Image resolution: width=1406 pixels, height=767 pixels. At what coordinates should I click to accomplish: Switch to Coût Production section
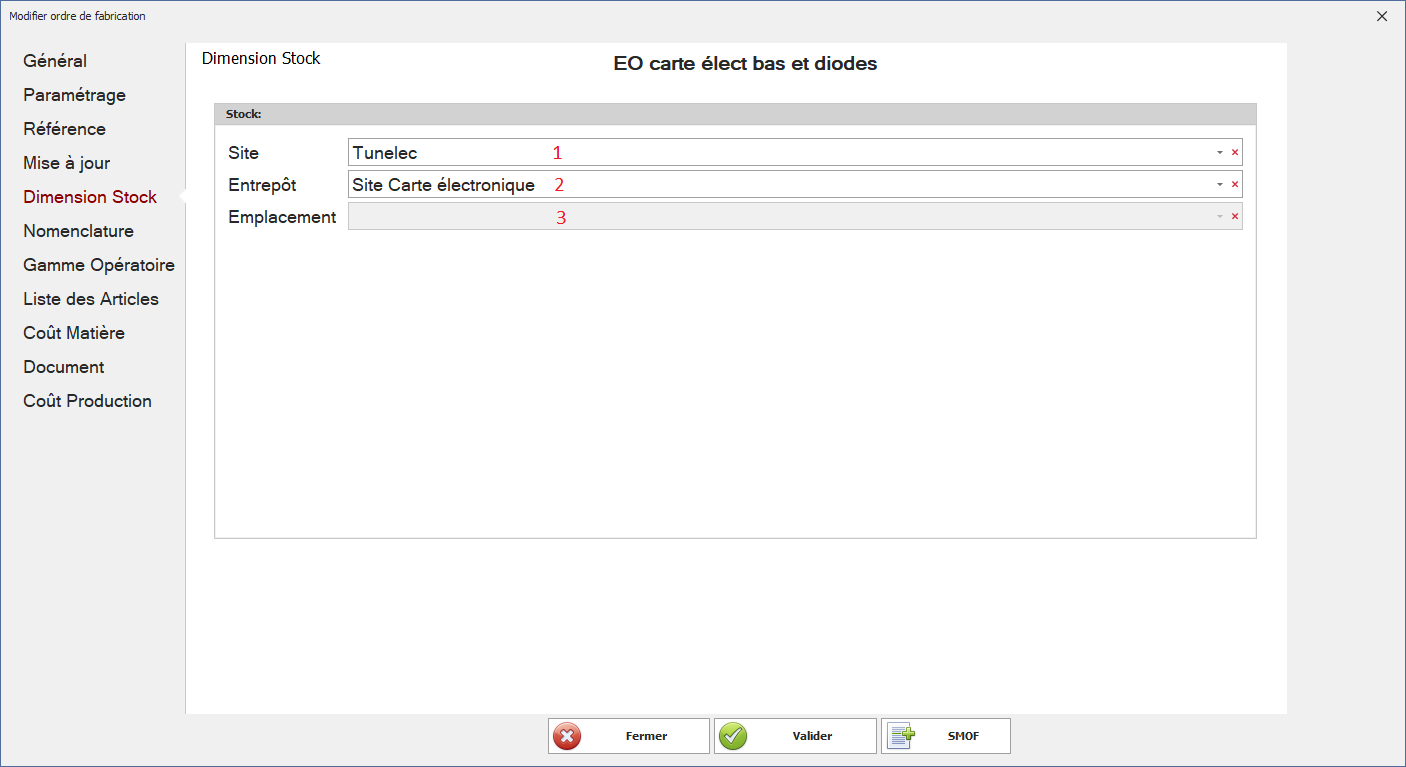(x=87, y=401)
